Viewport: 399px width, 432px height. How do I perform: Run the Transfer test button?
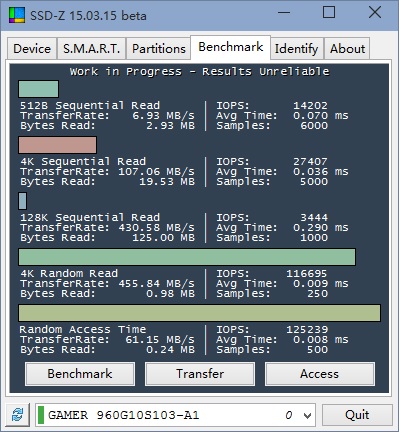click(200, 374)
